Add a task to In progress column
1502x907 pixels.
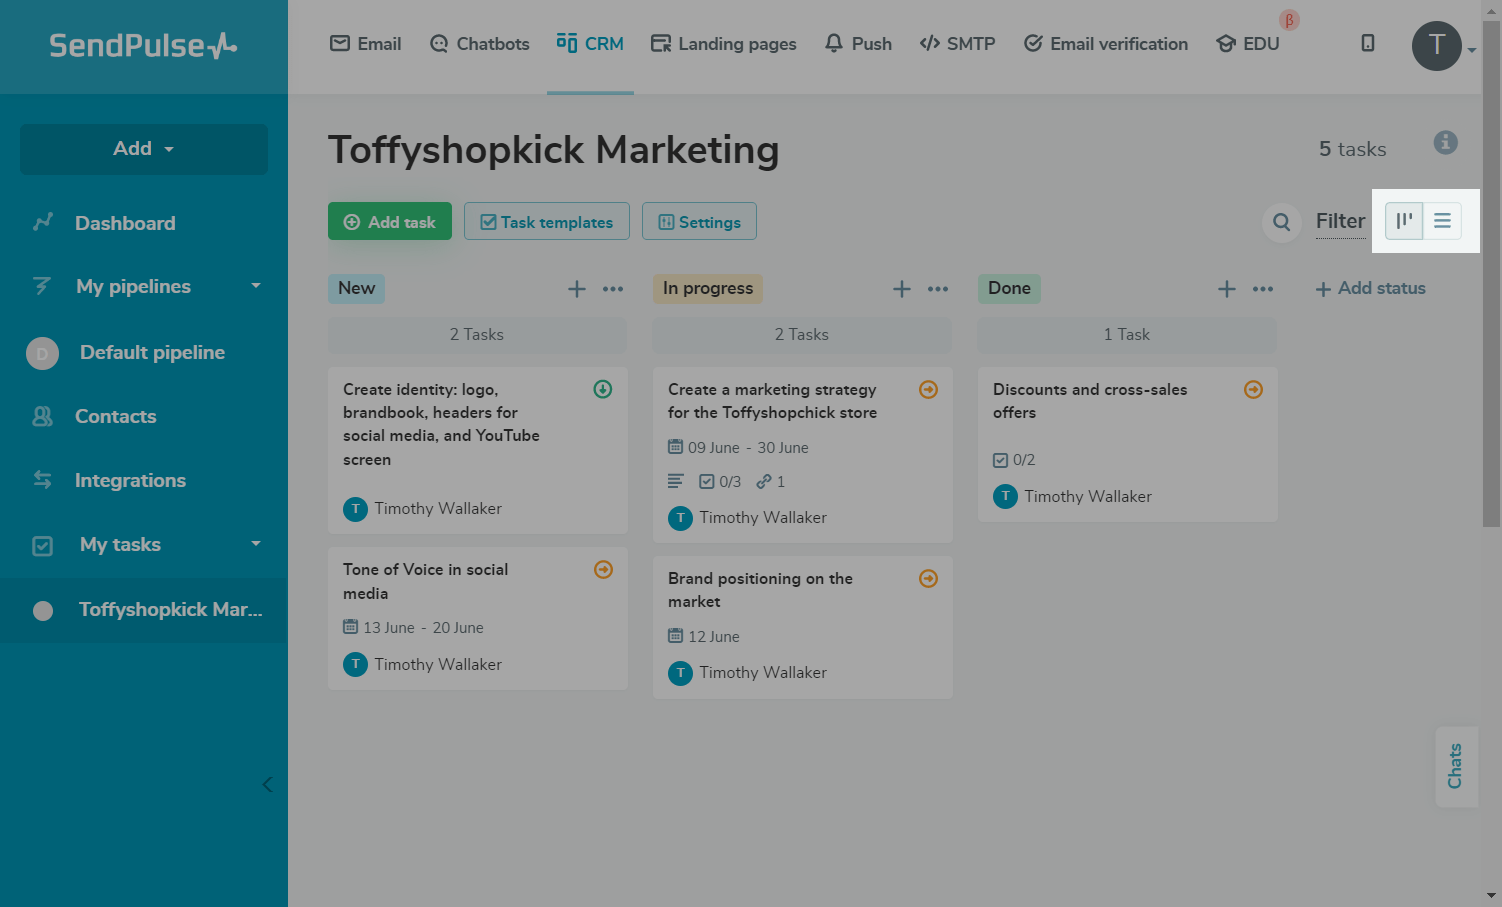[x=902, y=289]
